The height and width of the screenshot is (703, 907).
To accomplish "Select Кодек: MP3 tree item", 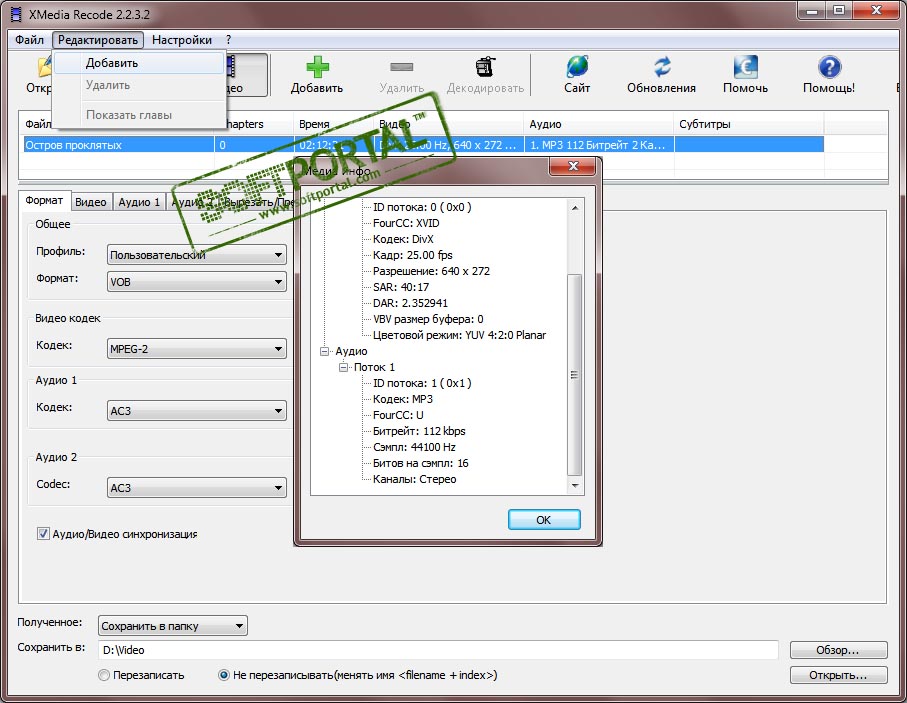I will click(403, 399).
